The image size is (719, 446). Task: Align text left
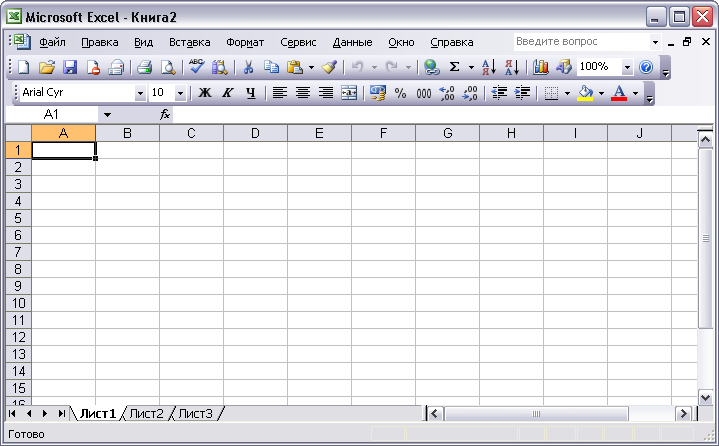coord(280,93)
